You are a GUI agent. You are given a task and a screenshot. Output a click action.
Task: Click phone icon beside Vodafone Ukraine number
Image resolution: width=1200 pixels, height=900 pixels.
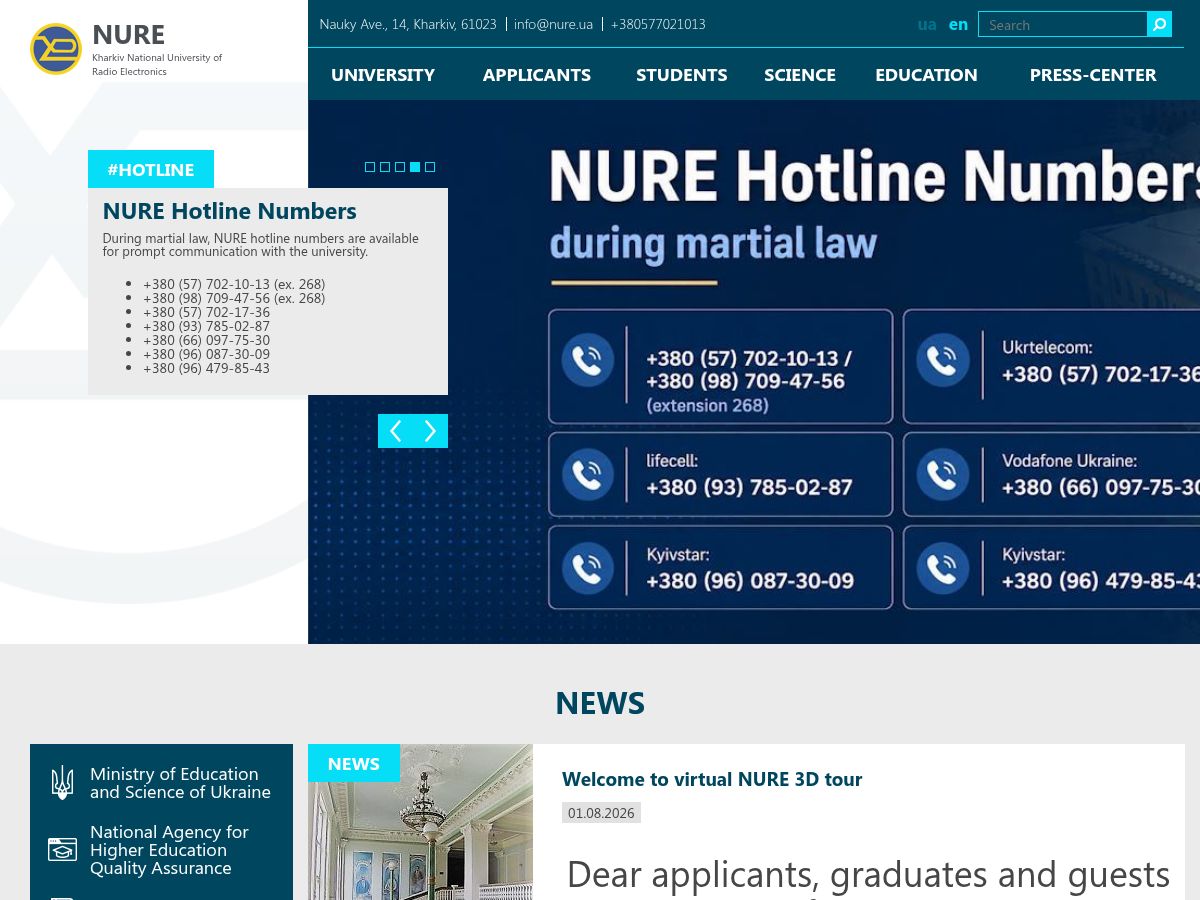(943, 475)
